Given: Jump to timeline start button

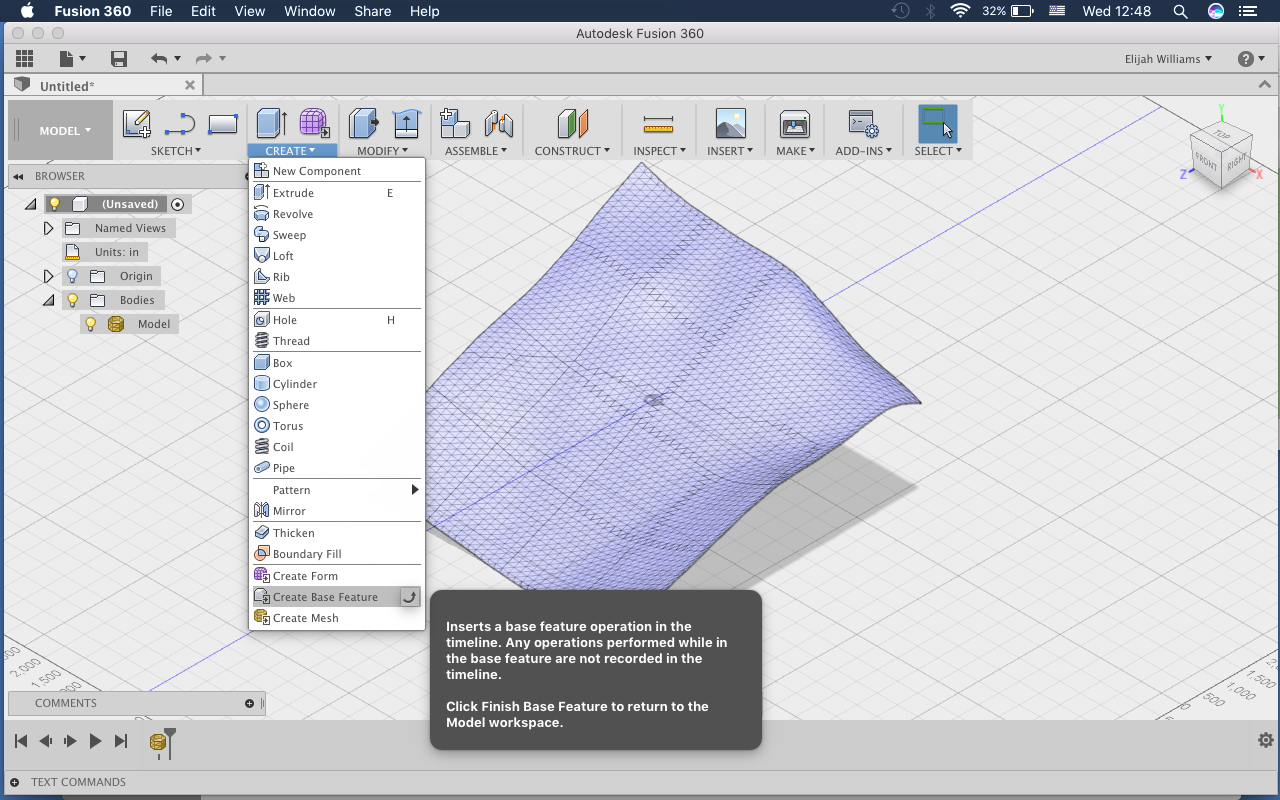Looking at the screenshot, I should (x=20, y=741).
